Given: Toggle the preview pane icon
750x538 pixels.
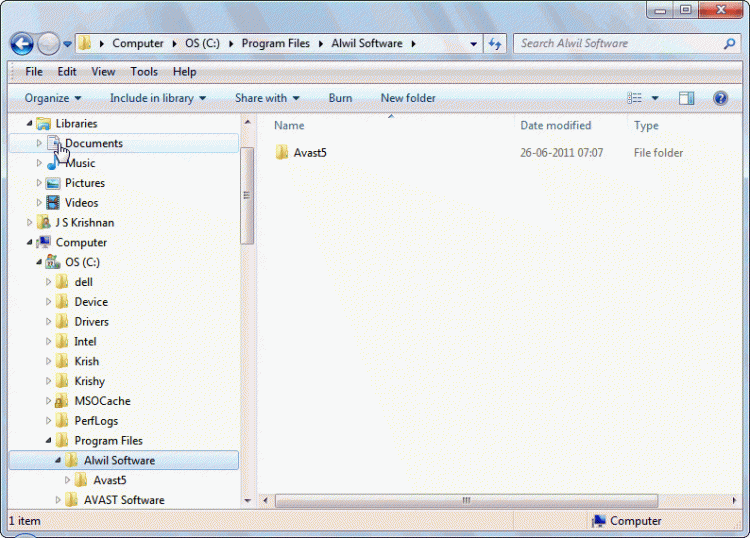Looking at the screenshot, I should (686, 98).
